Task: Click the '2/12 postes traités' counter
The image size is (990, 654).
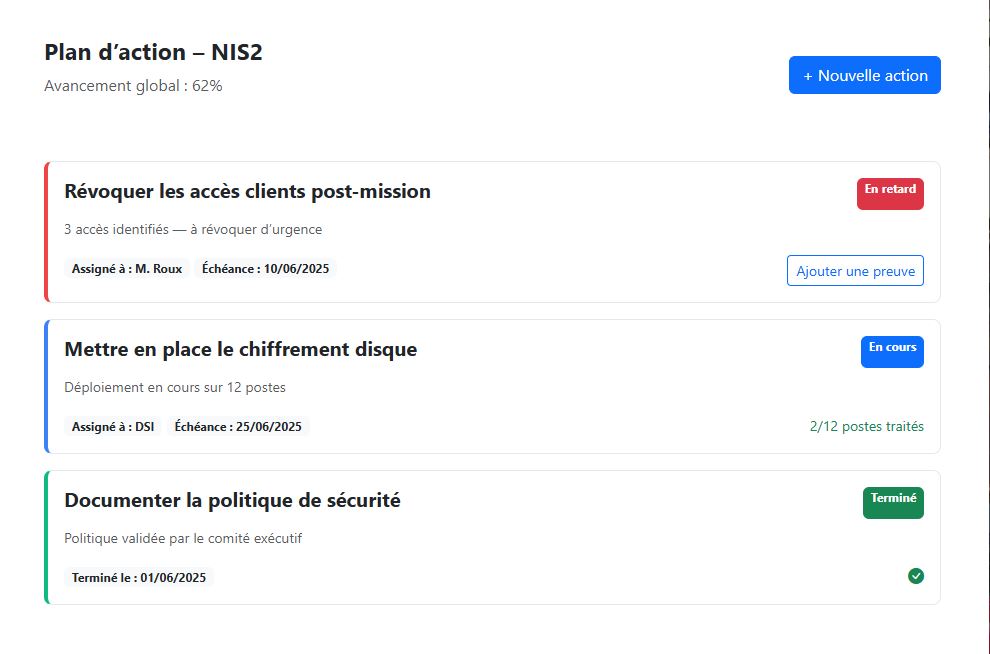Action: (866, 426)
